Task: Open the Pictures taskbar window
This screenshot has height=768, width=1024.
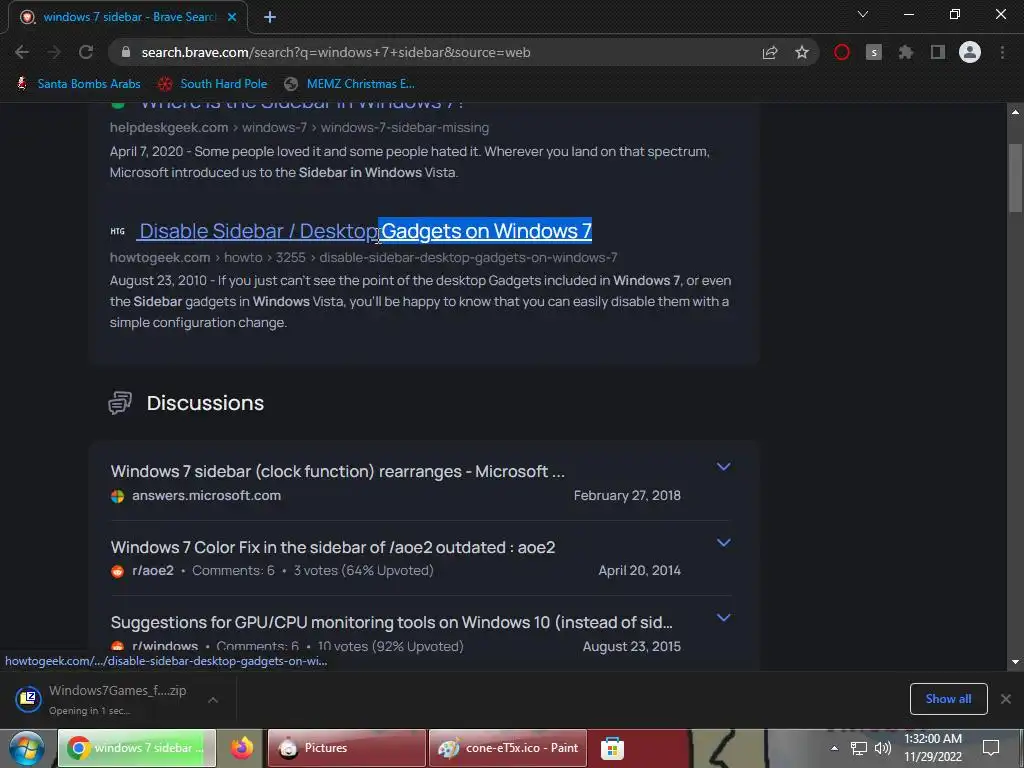Action: point(347,748)
